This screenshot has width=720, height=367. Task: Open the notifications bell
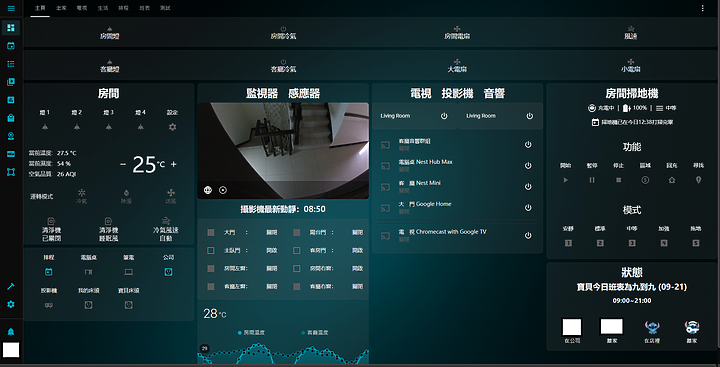pos(11,332)
